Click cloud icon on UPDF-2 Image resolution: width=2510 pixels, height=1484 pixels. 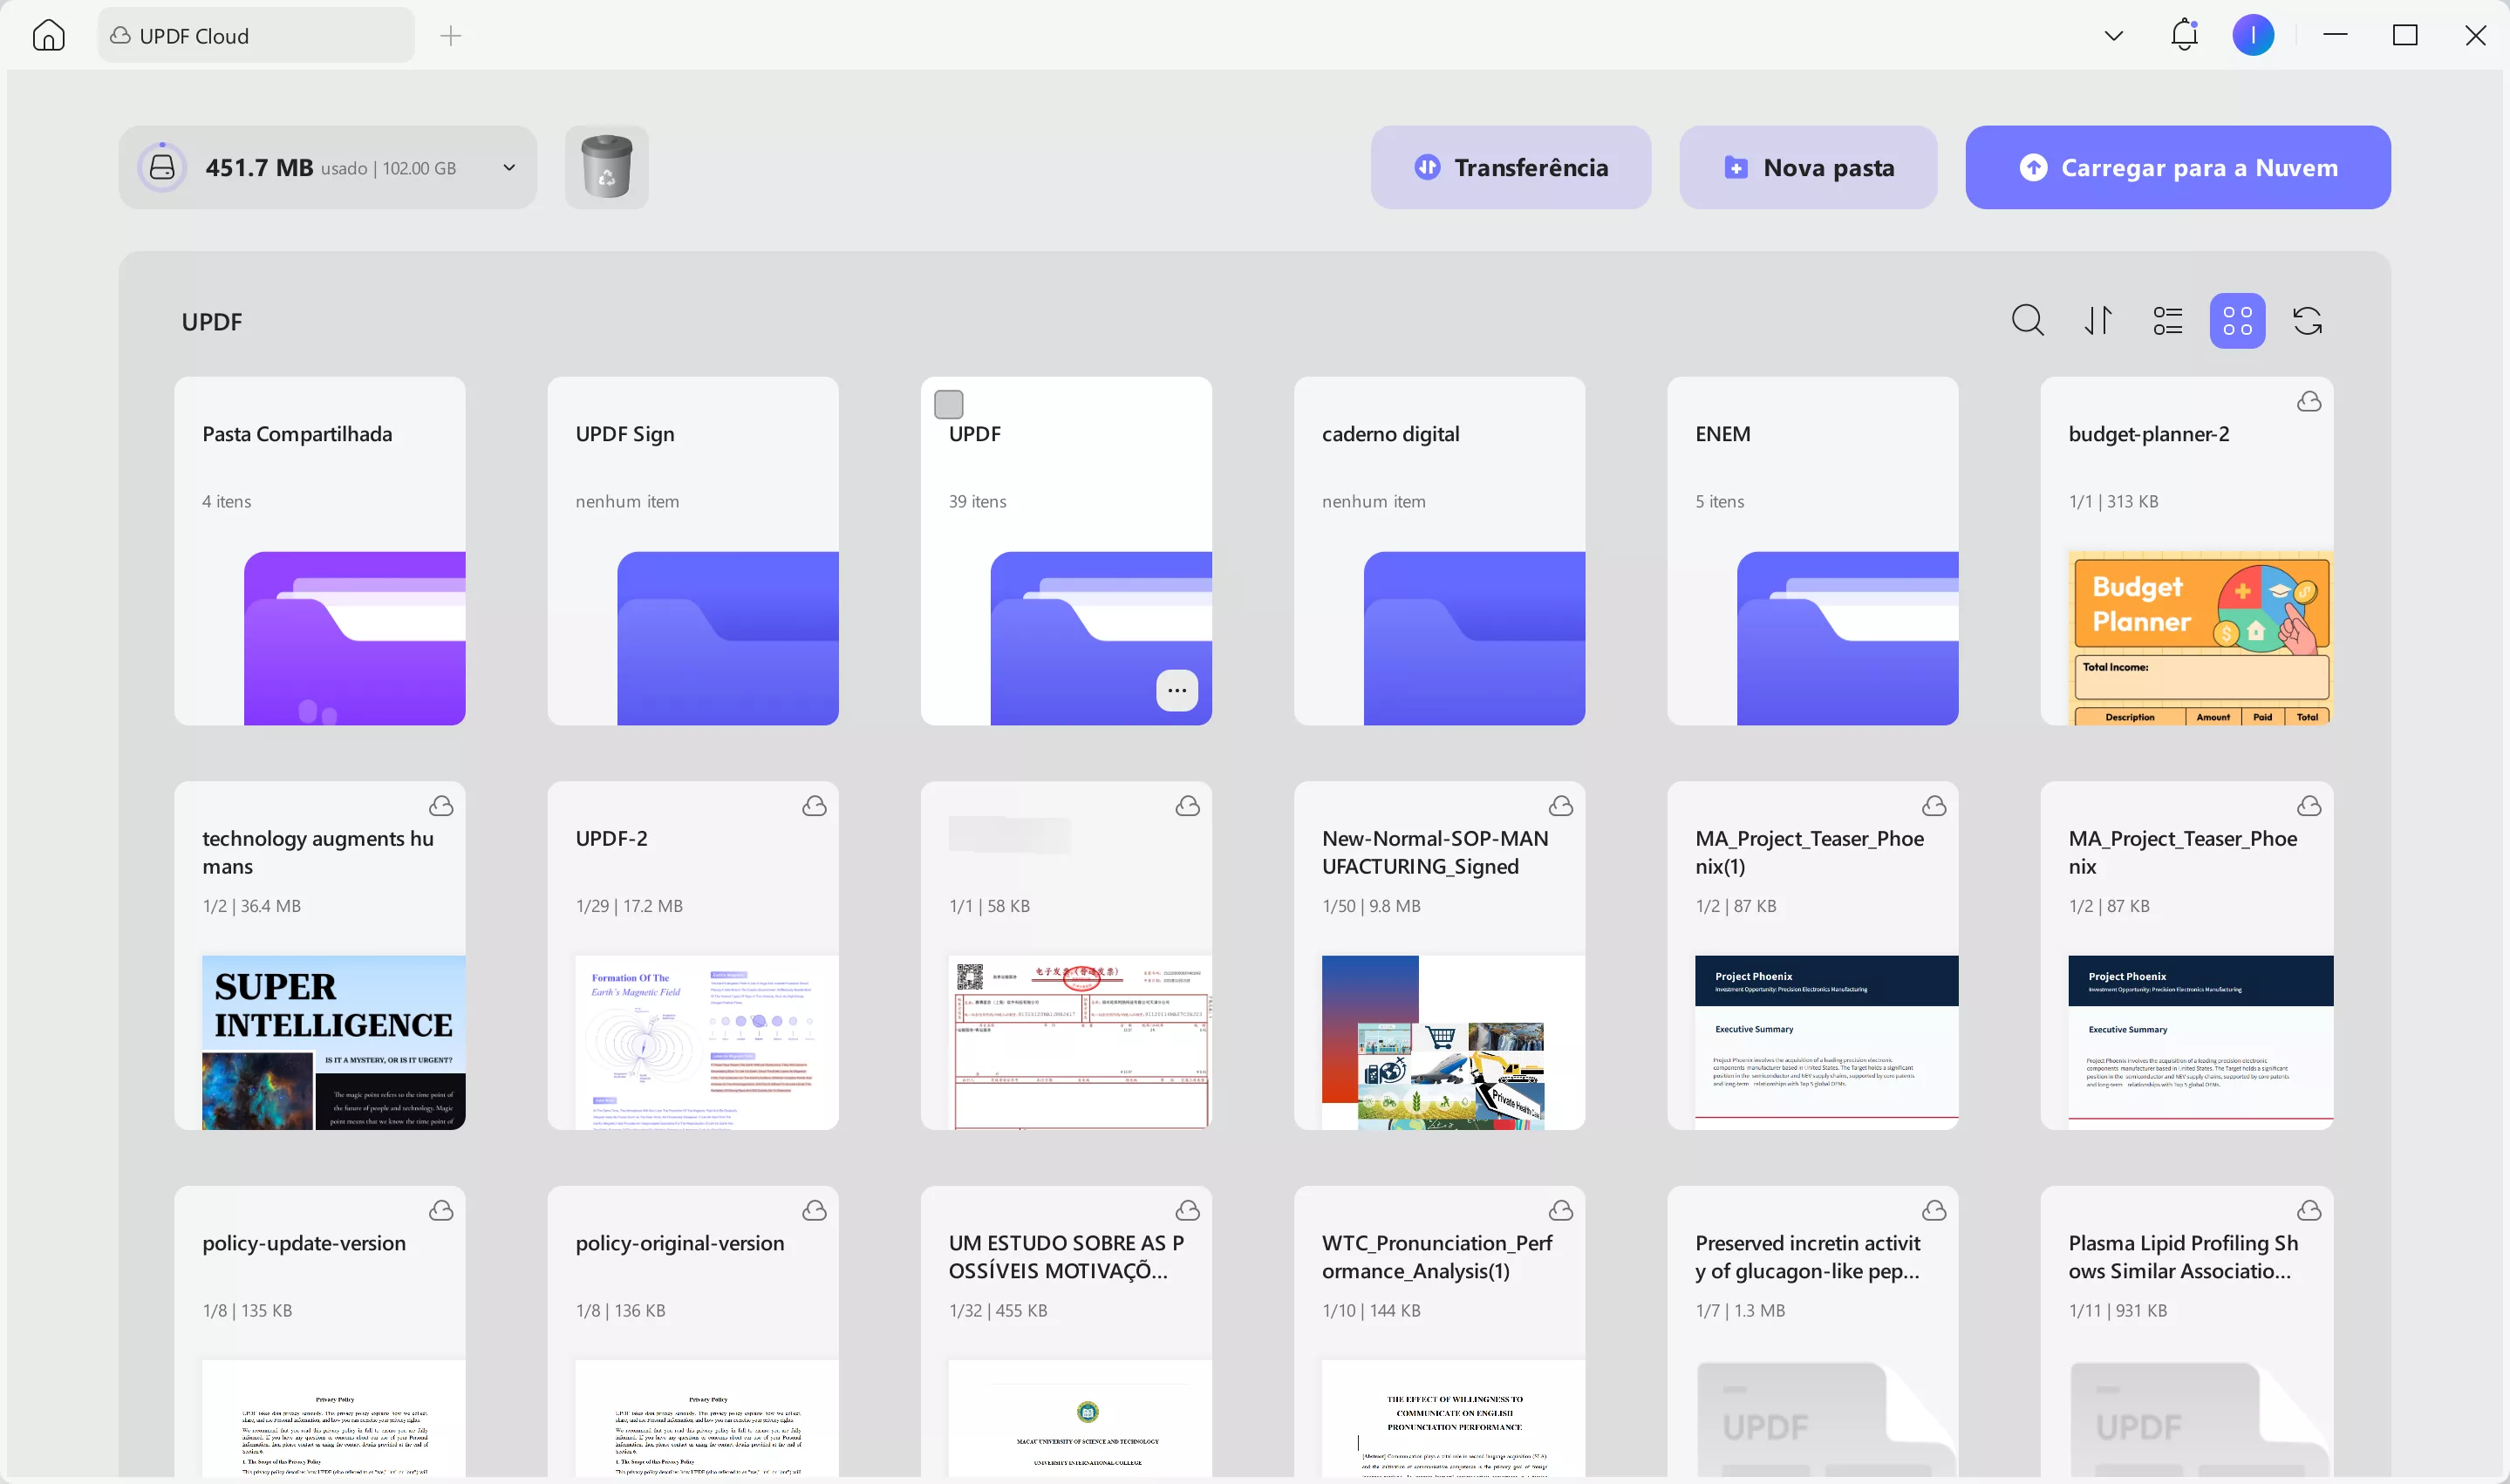point(814,806)
